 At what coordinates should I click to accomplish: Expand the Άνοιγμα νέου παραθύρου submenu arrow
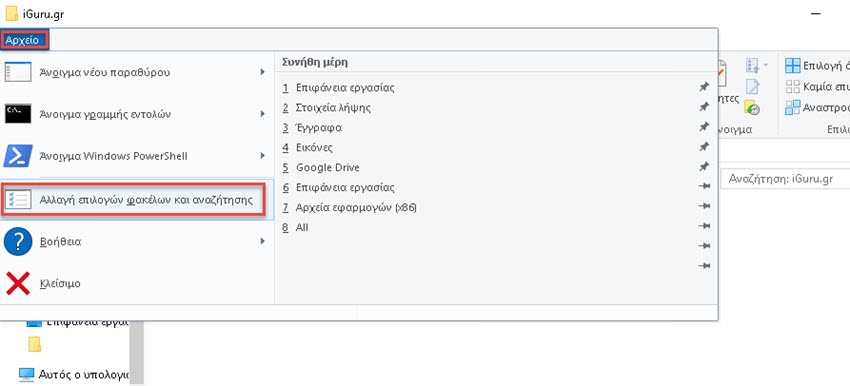(x=262, y=72)
